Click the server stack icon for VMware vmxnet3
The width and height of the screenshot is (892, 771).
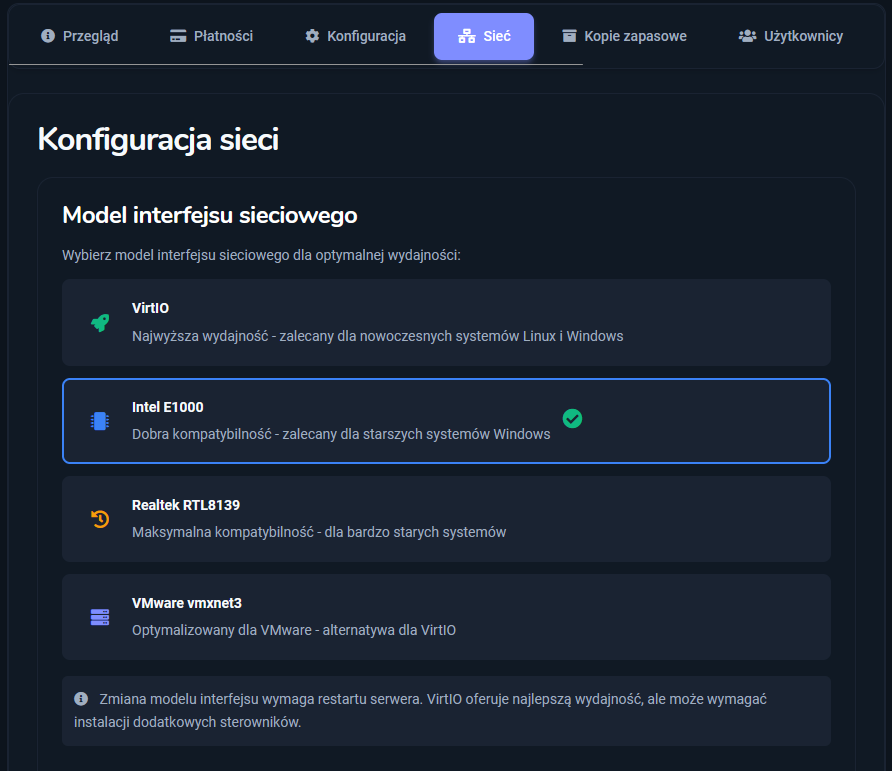[99, 617]
